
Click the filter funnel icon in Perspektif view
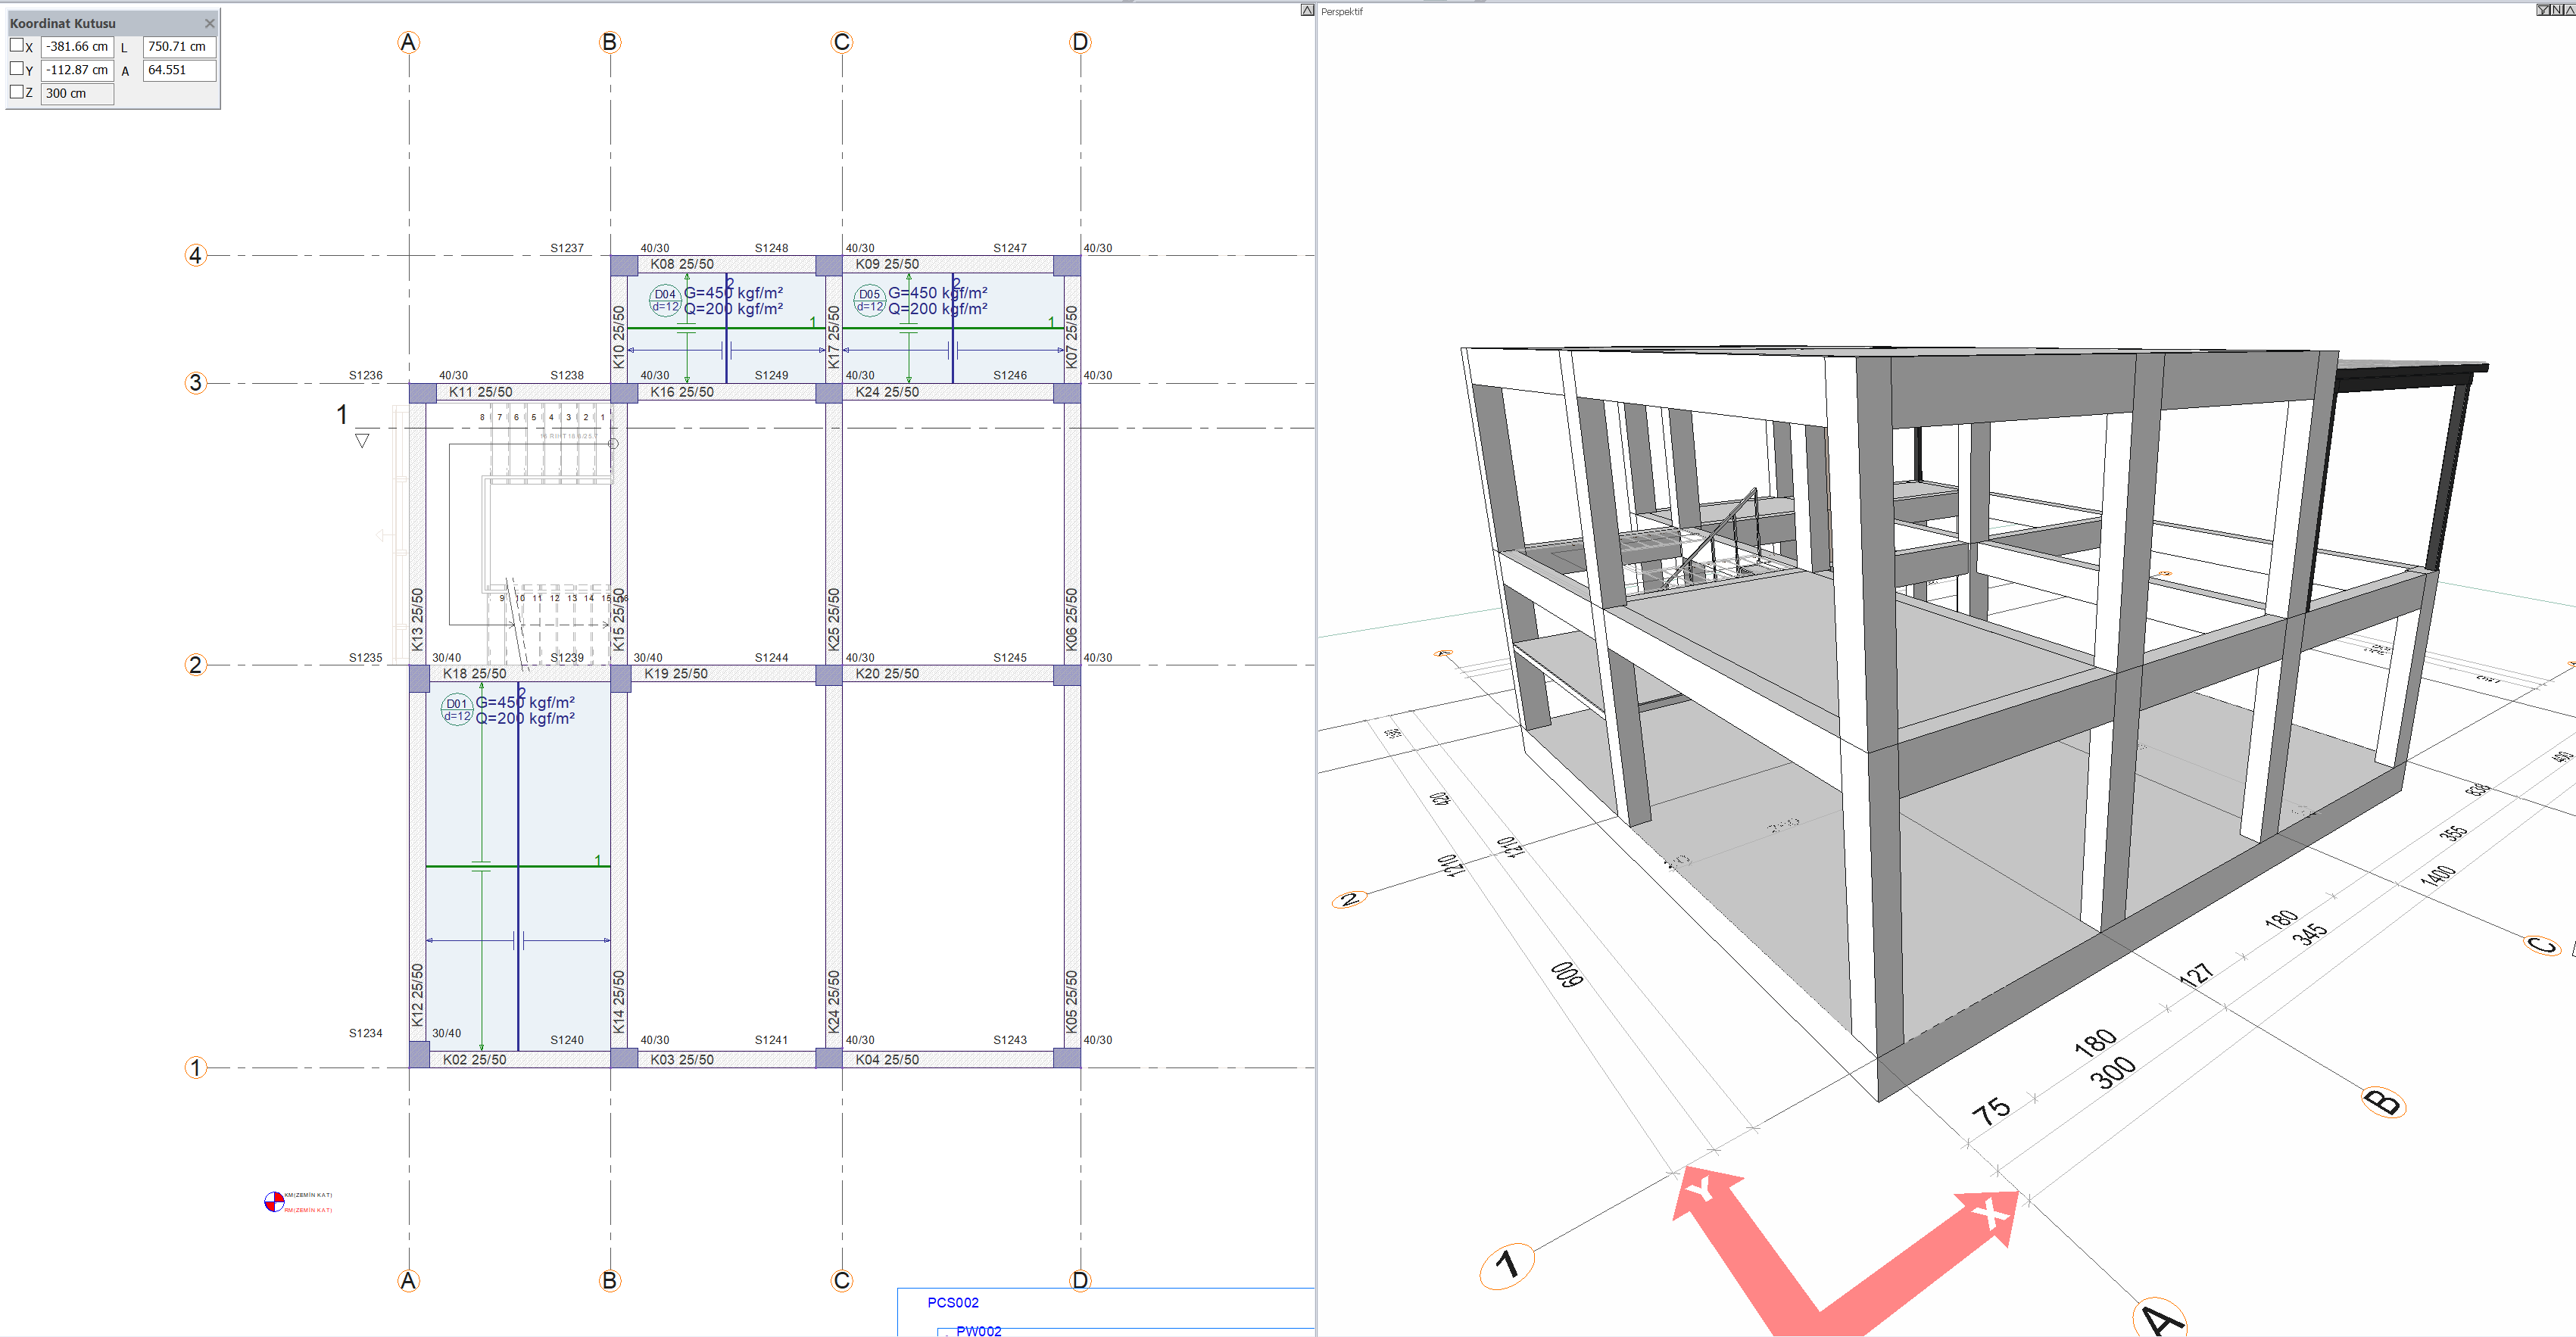pyautogui.click(x=2543, y=10)
